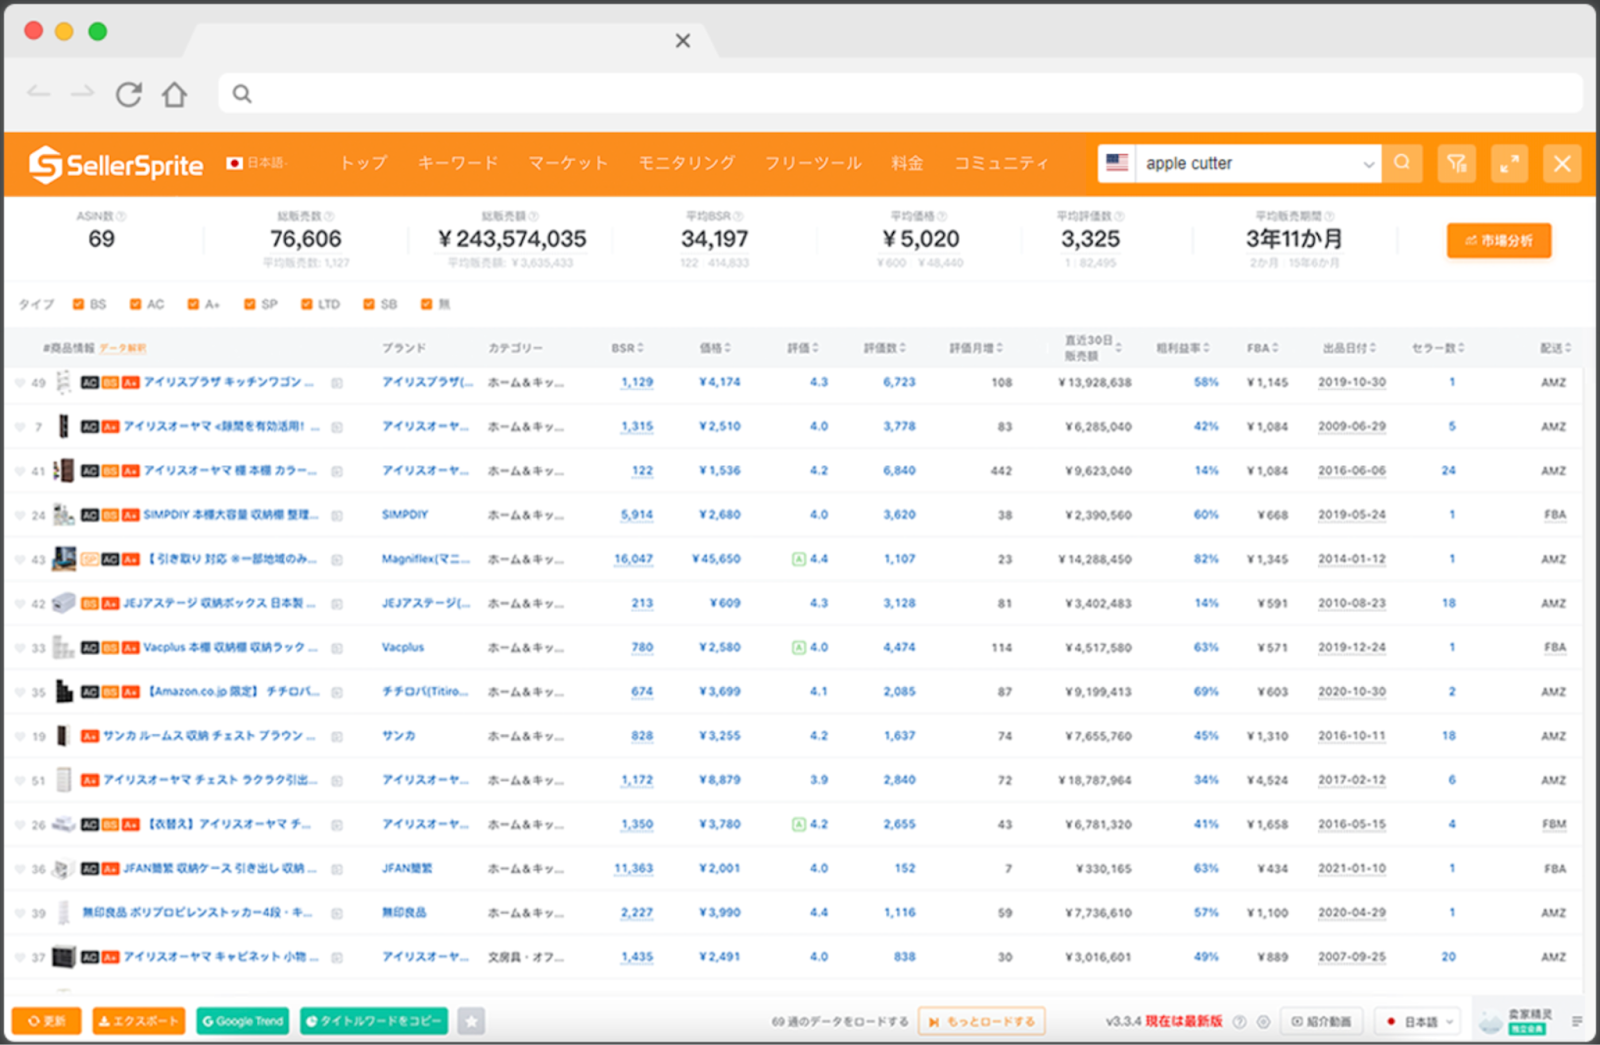Image resolution: width=1600 pixels, height=1045 pixels.
Task: Toggle the 無 type checkbox
Action: [x=426, y=304]
